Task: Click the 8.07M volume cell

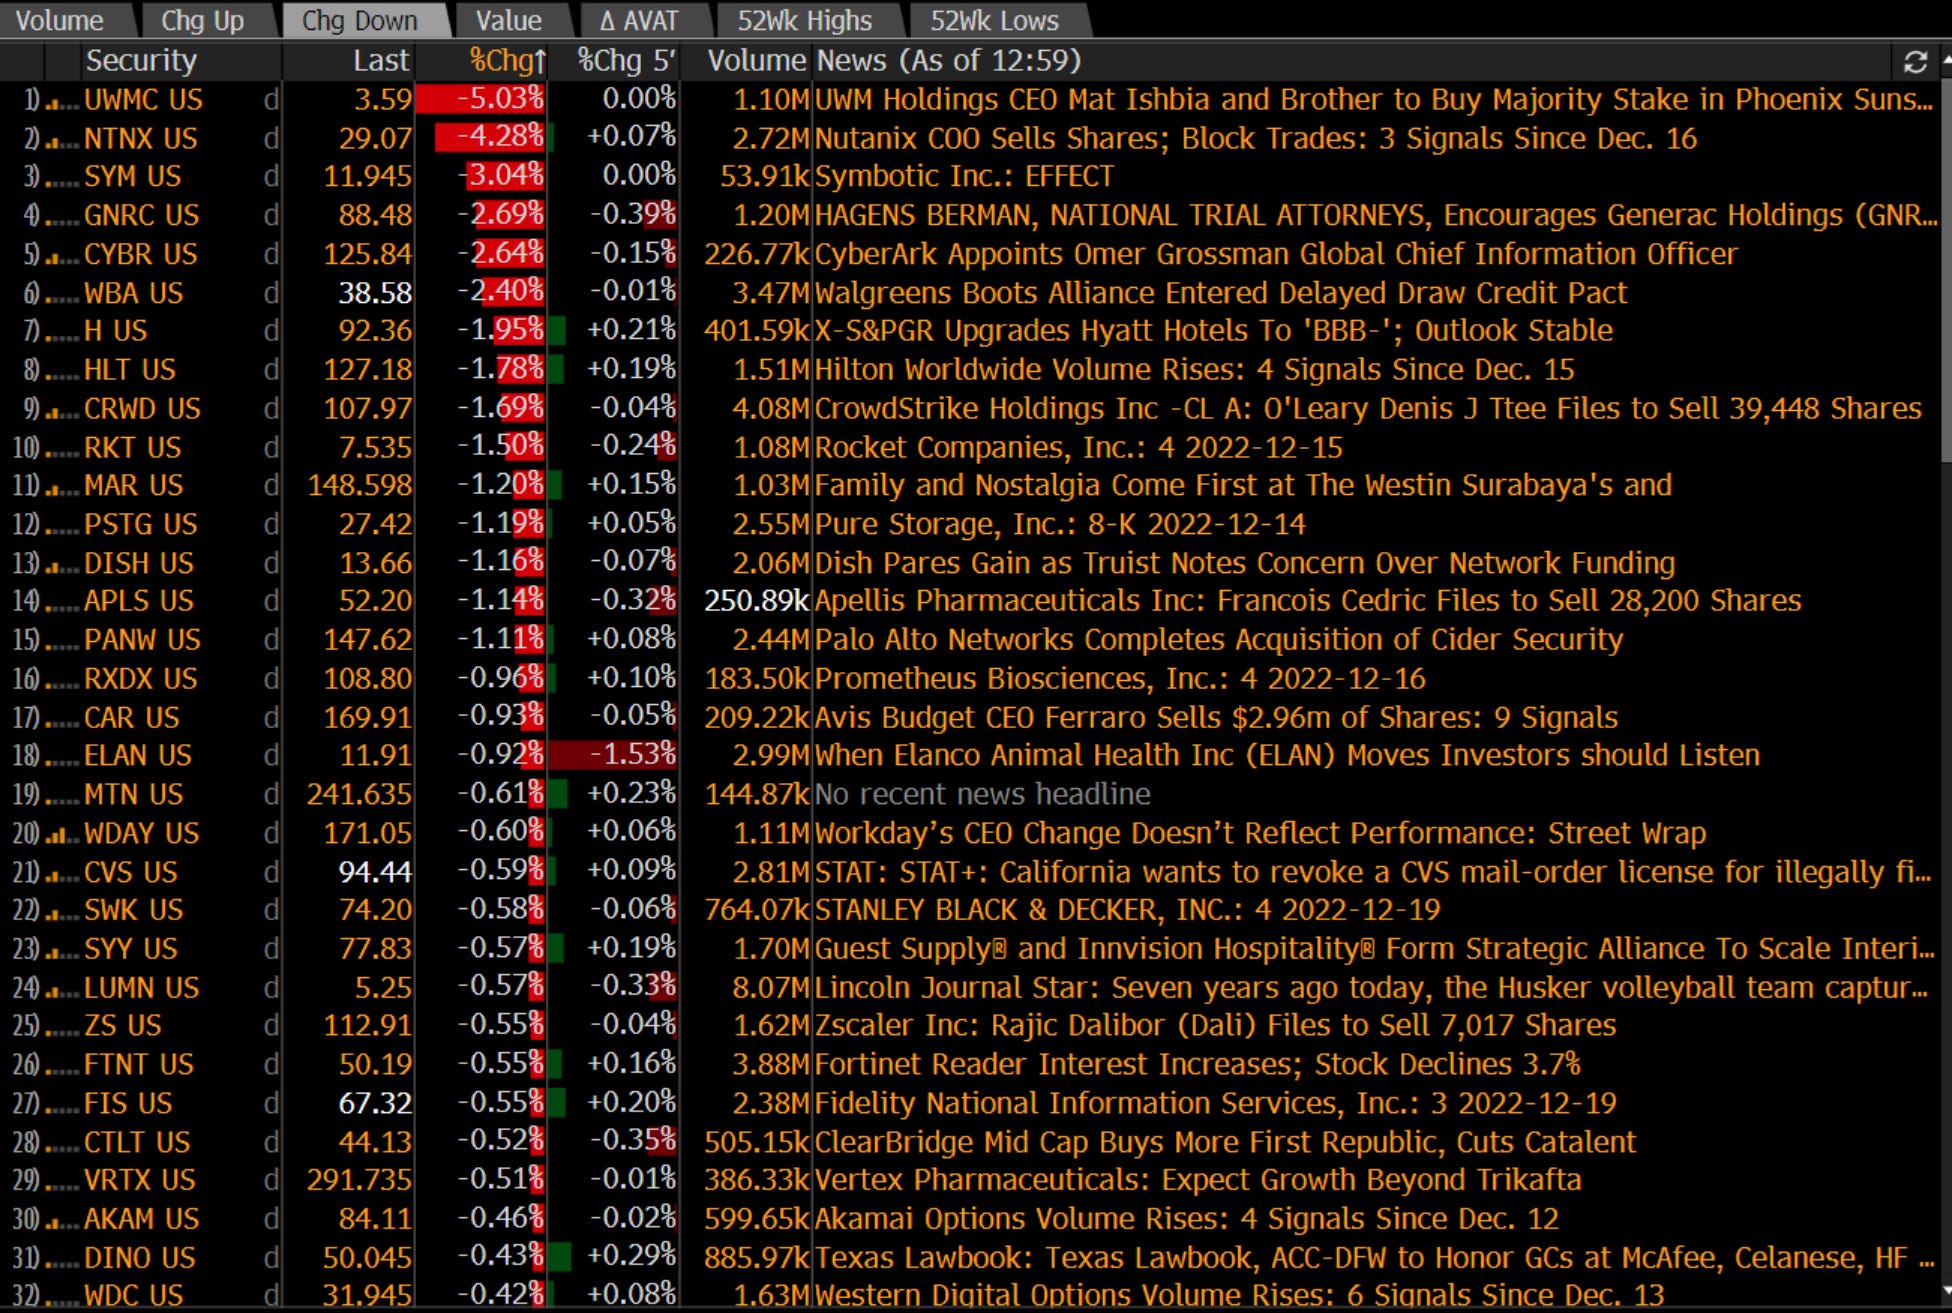Action: click(x=769, y=988)
